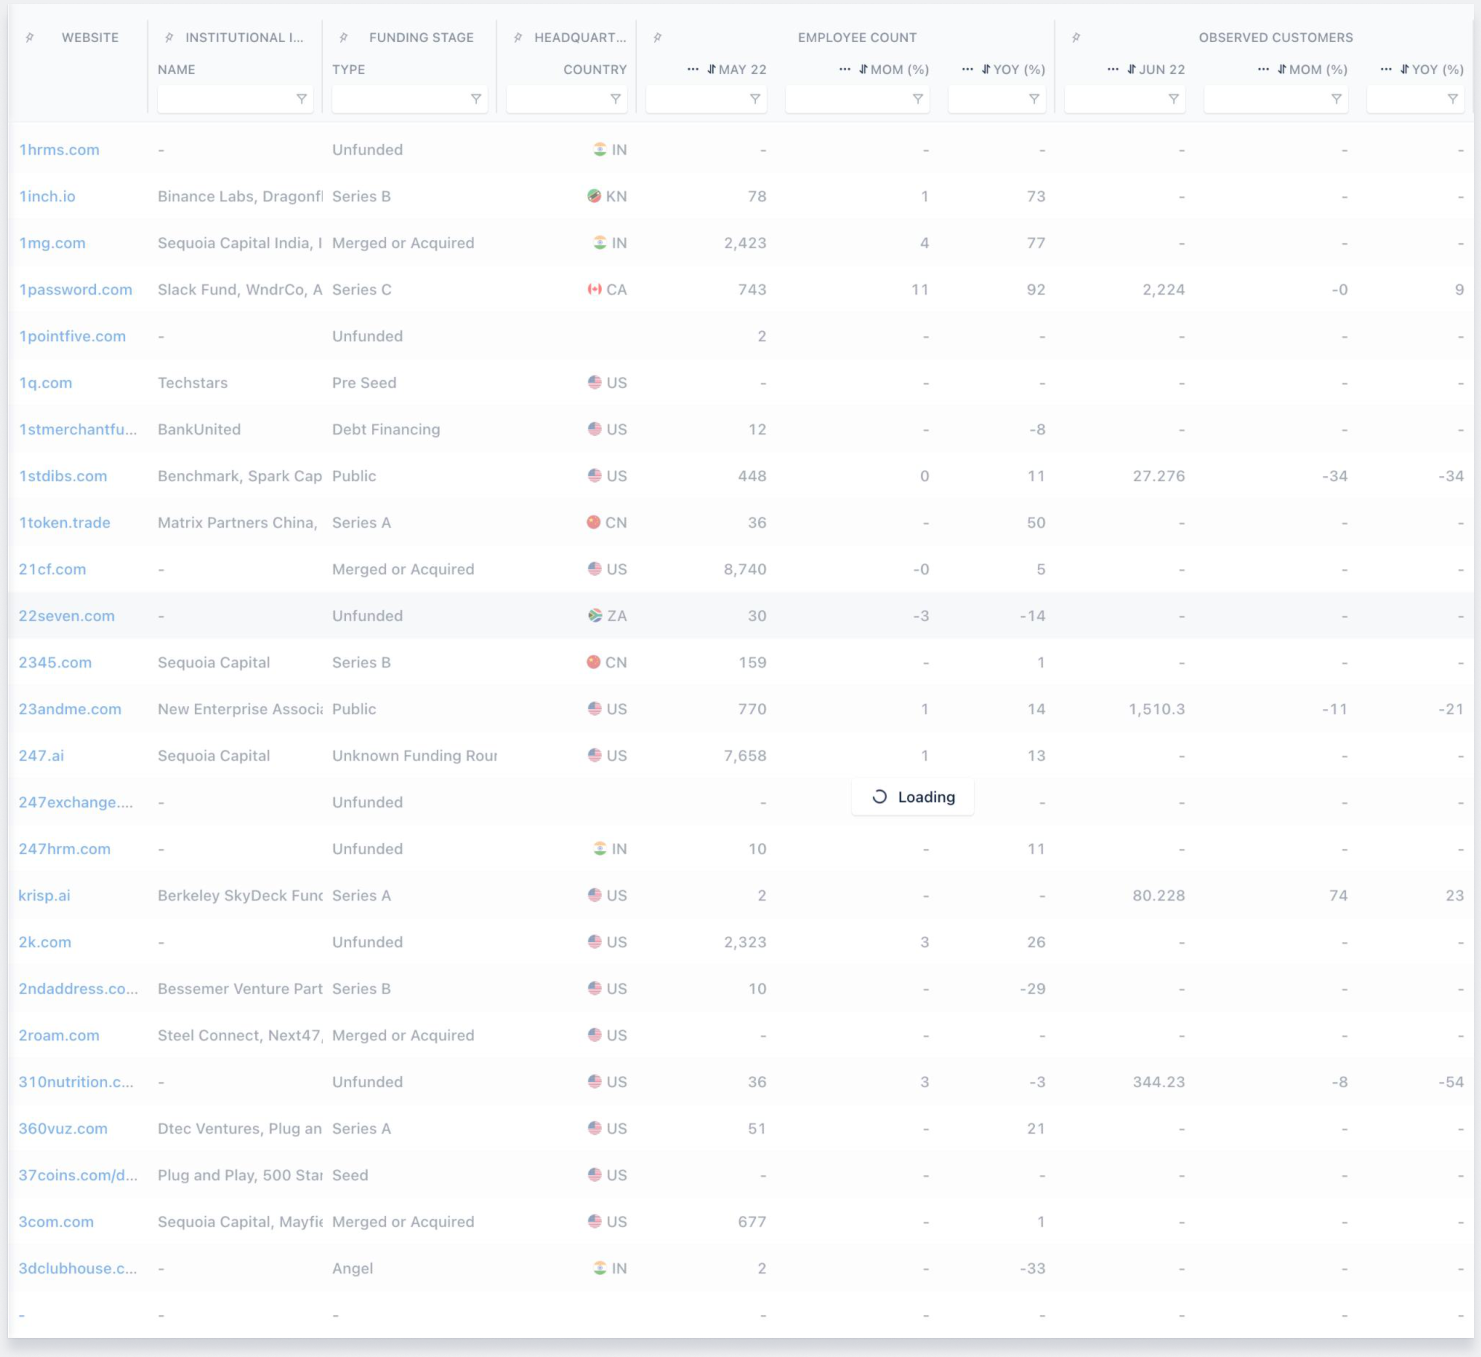Pin the Employee Count column group
The height and width of the screenshot is (1357, 1481).
(x=657, y=38)
